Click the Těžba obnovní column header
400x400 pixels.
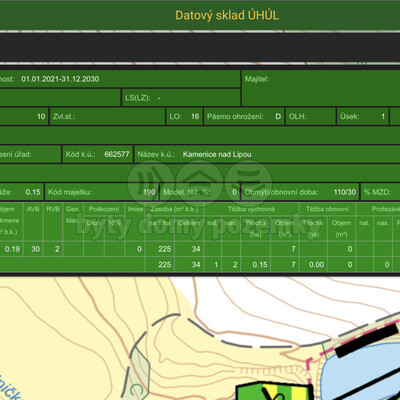(x=327, y=209)
